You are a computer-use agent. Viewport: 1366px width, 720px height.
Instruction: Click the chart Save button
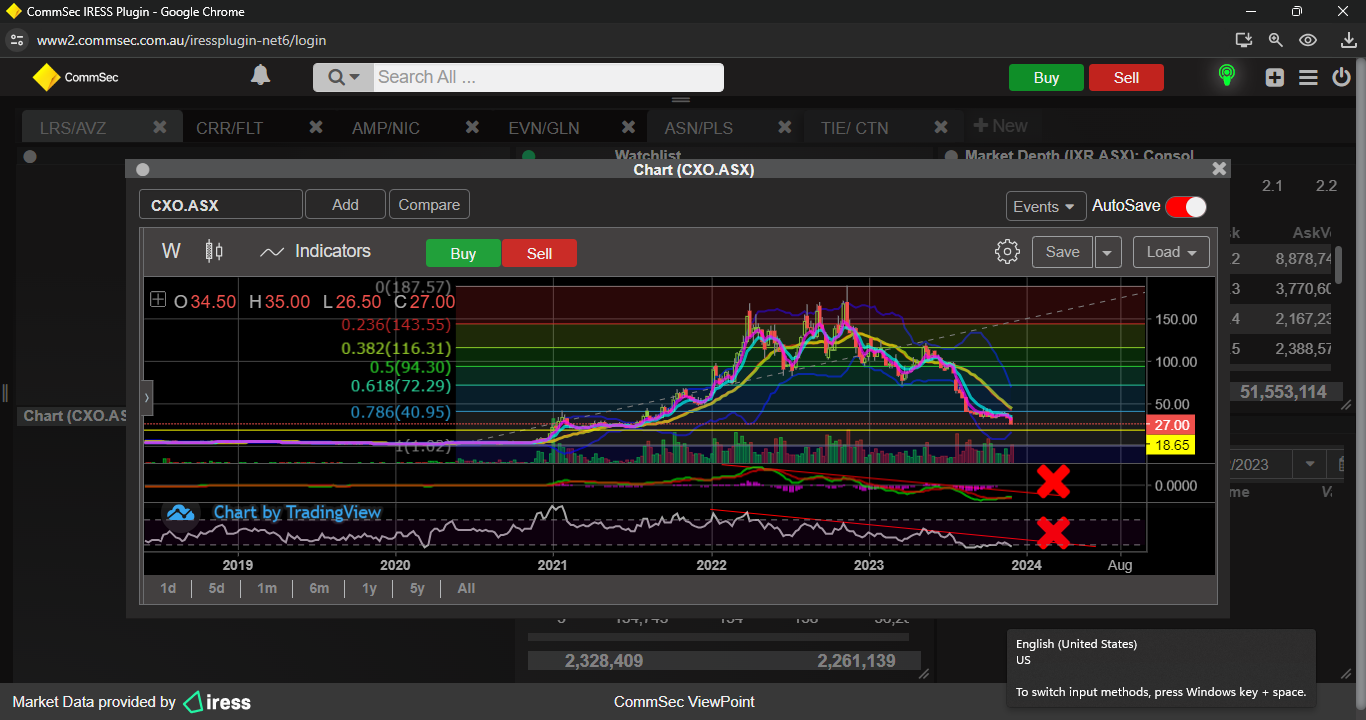coord(1062,252)
